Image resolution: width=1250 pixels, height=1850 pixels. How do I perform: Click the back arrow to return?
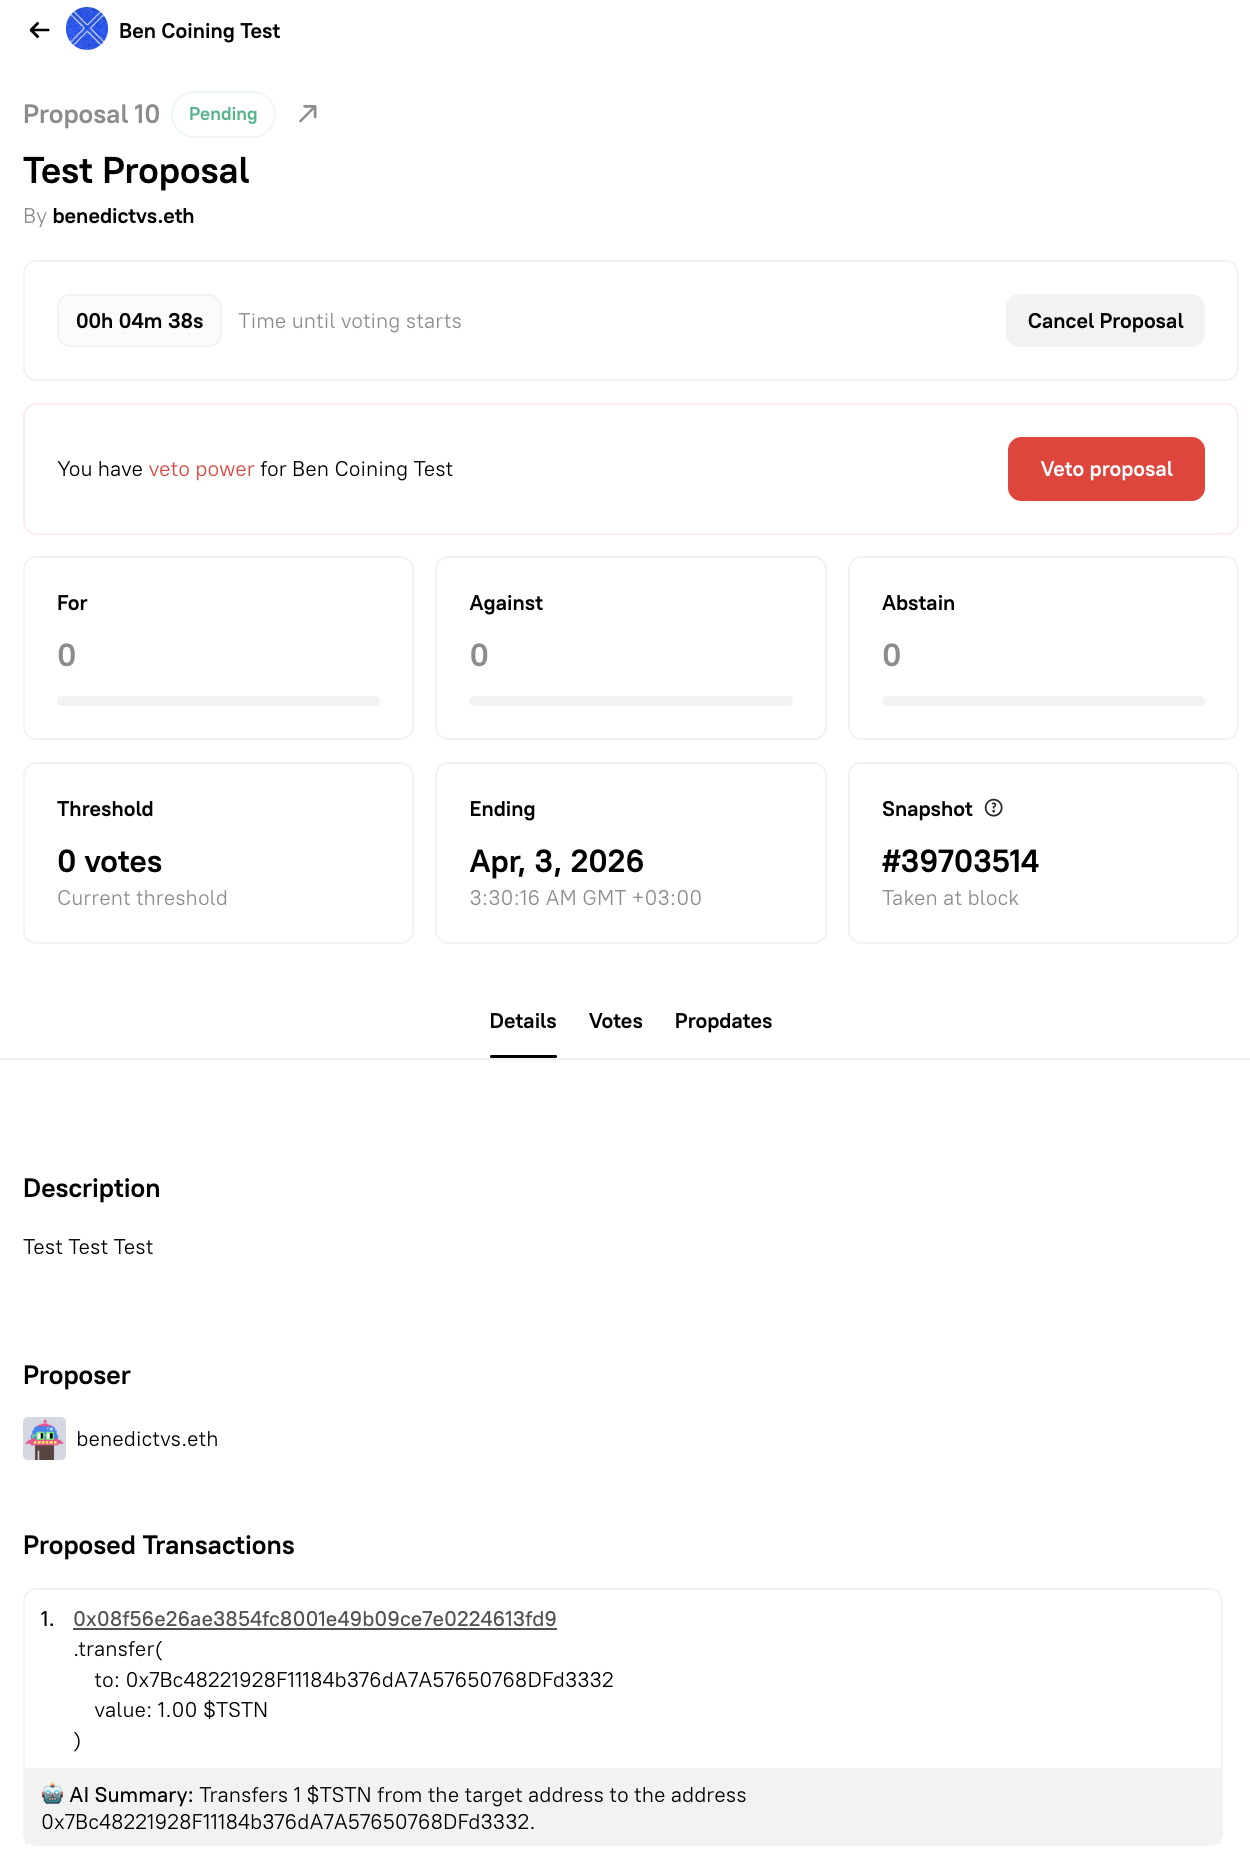tap(39, 30)
